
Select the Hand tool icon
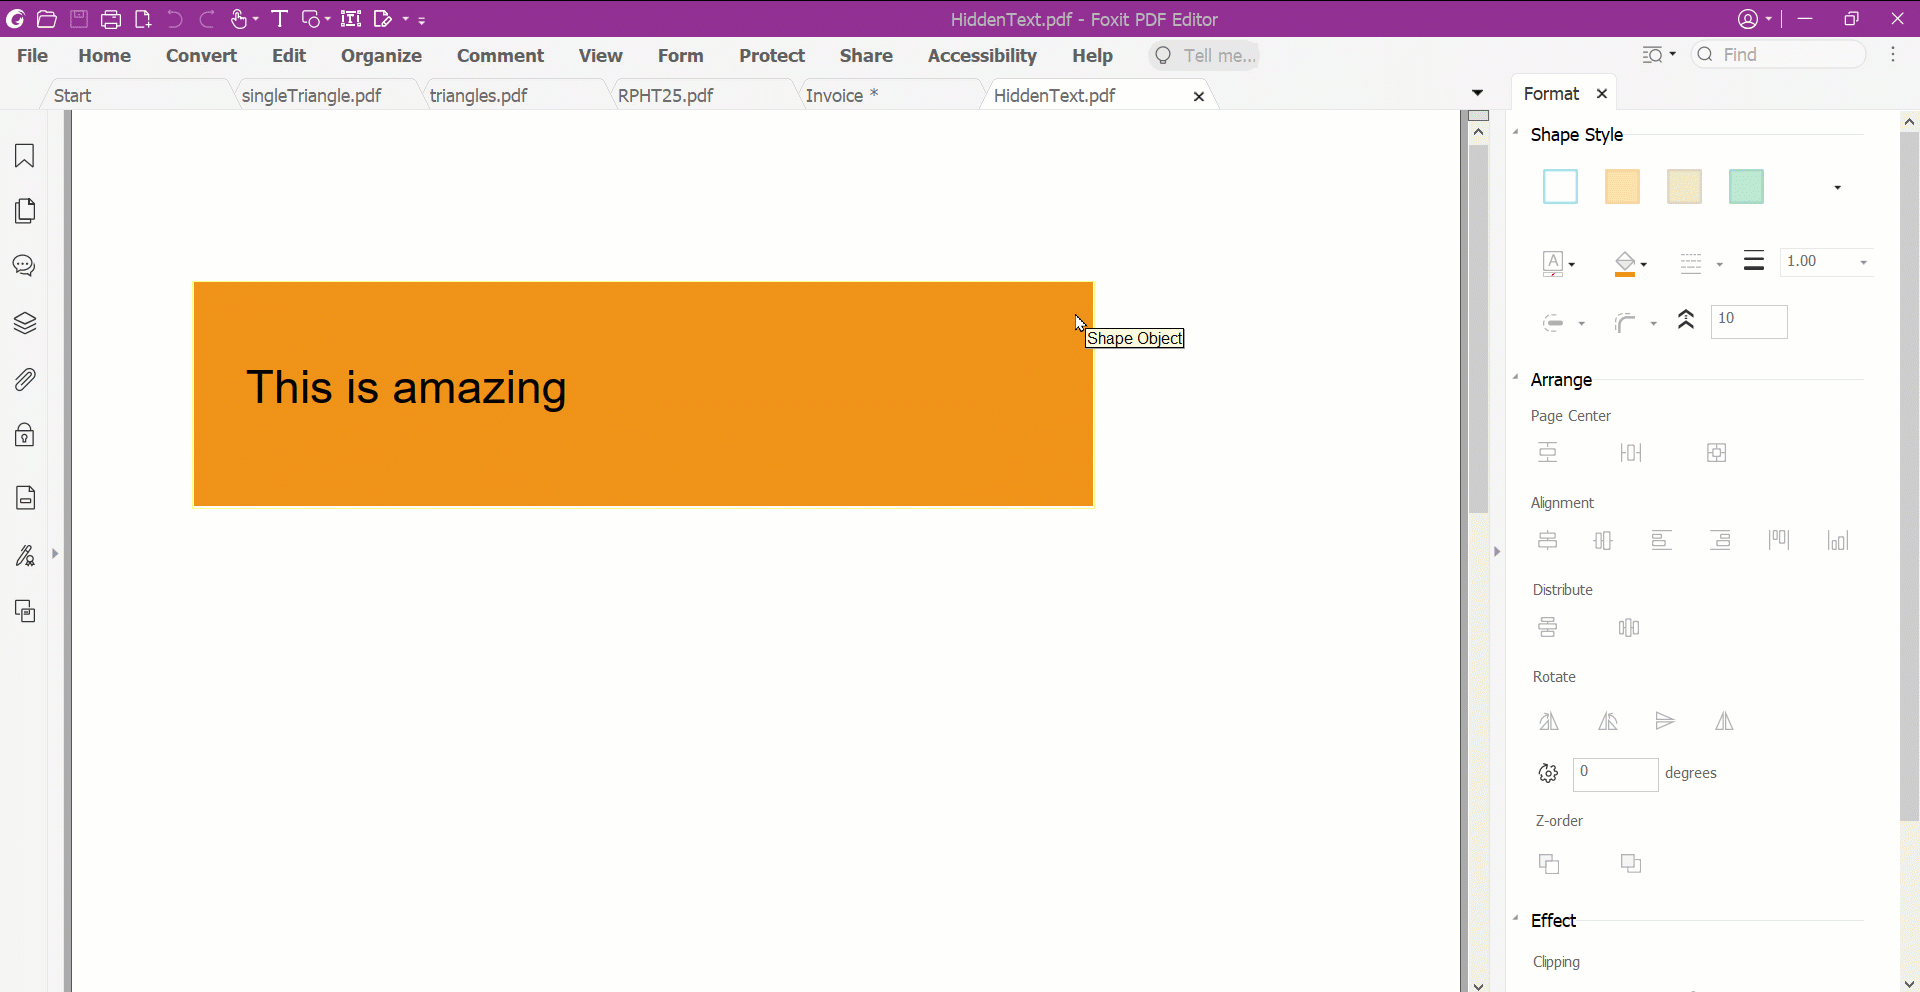tap(239, 19)
